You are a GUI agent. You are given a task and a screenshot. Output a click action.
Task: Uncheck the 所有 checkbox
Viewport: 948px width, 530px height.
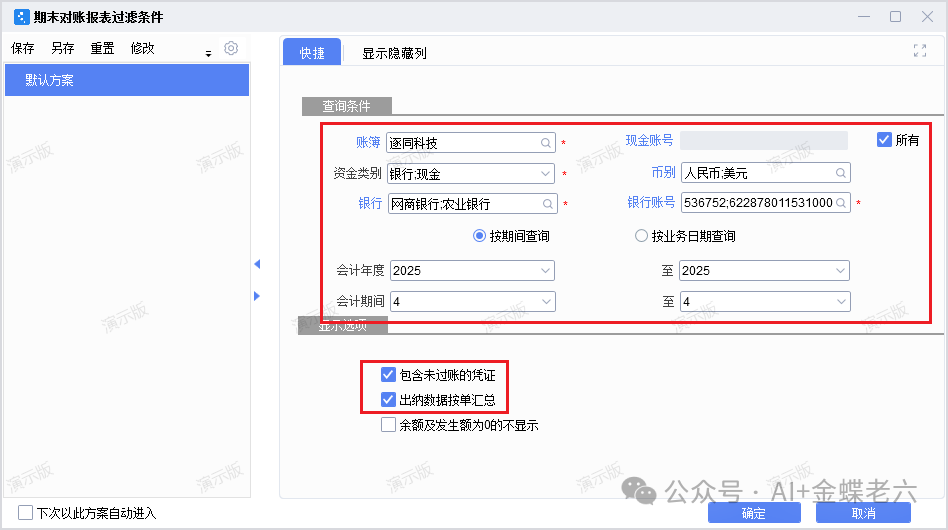point(884,140)
